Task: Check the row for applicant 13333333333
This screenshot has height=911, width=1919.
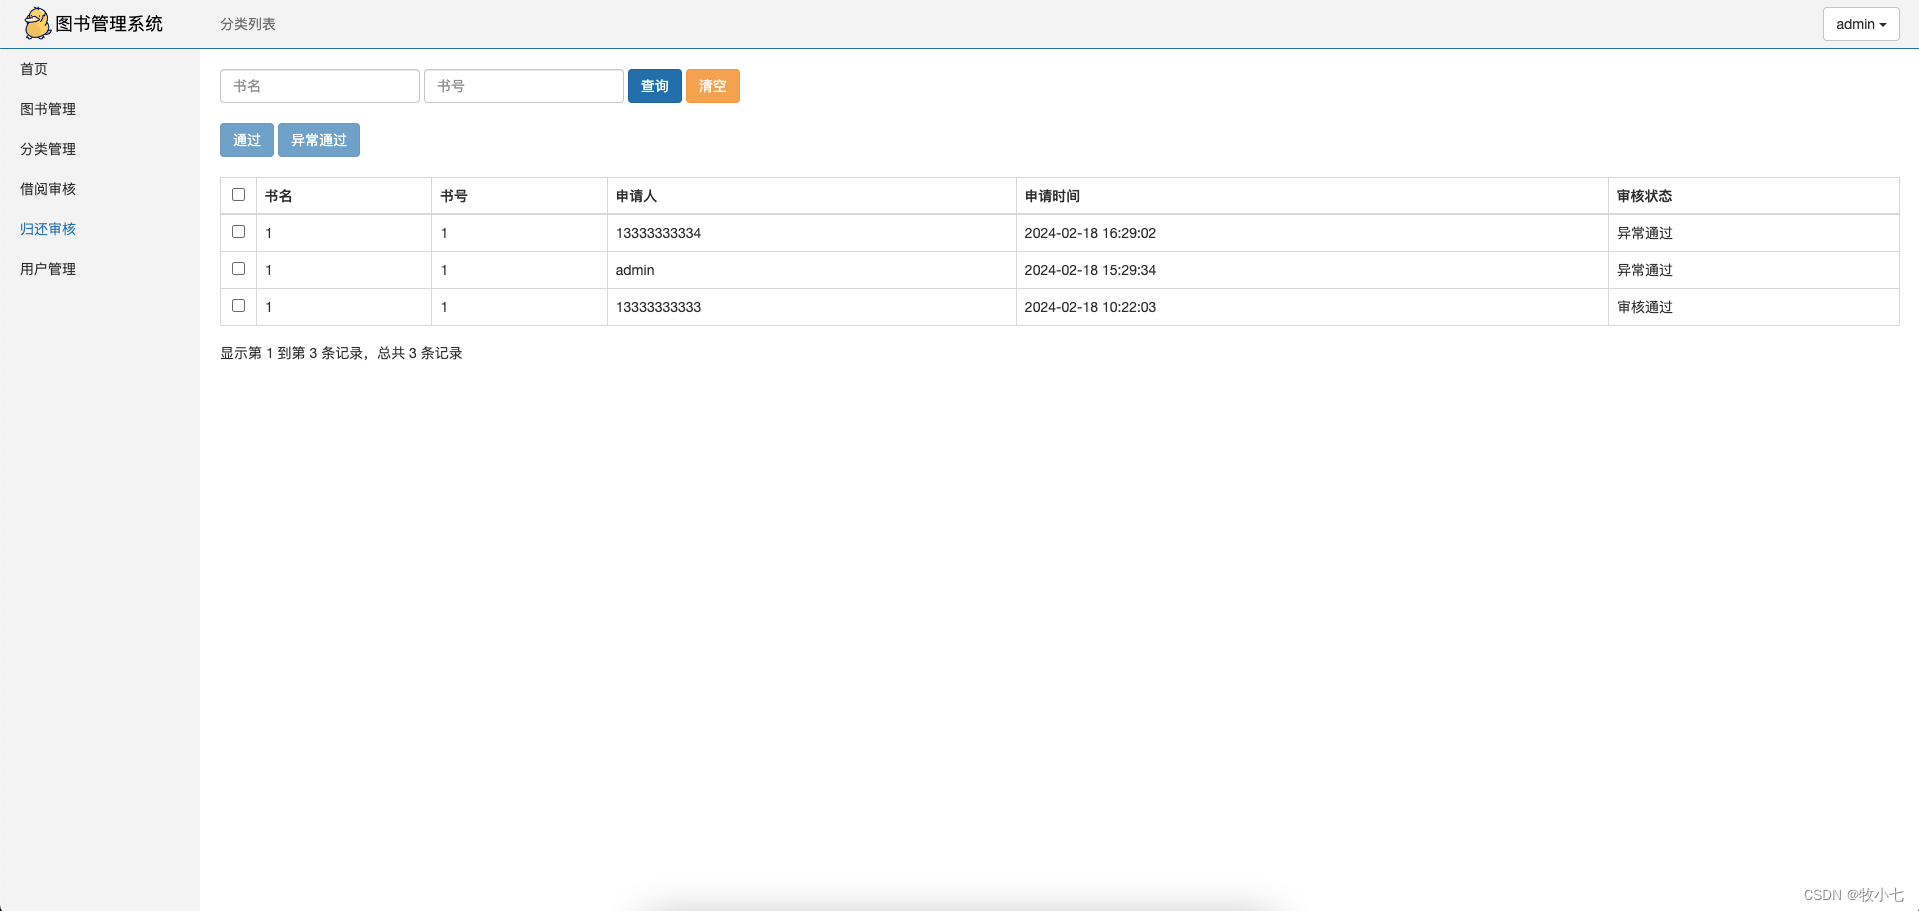Action: pos(238,306)
